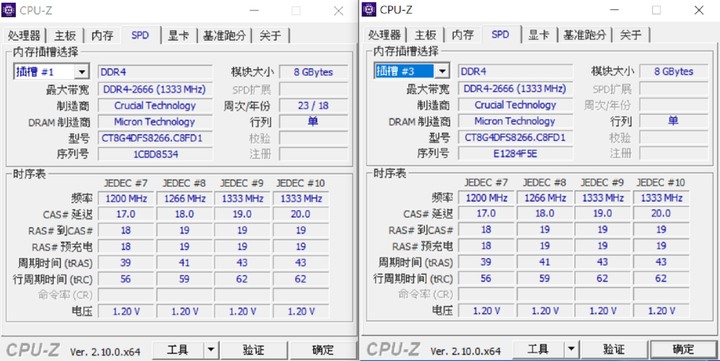Go to the 显卡 tab in right window
This screenshot has width=720, height=361.
[539, 35]
